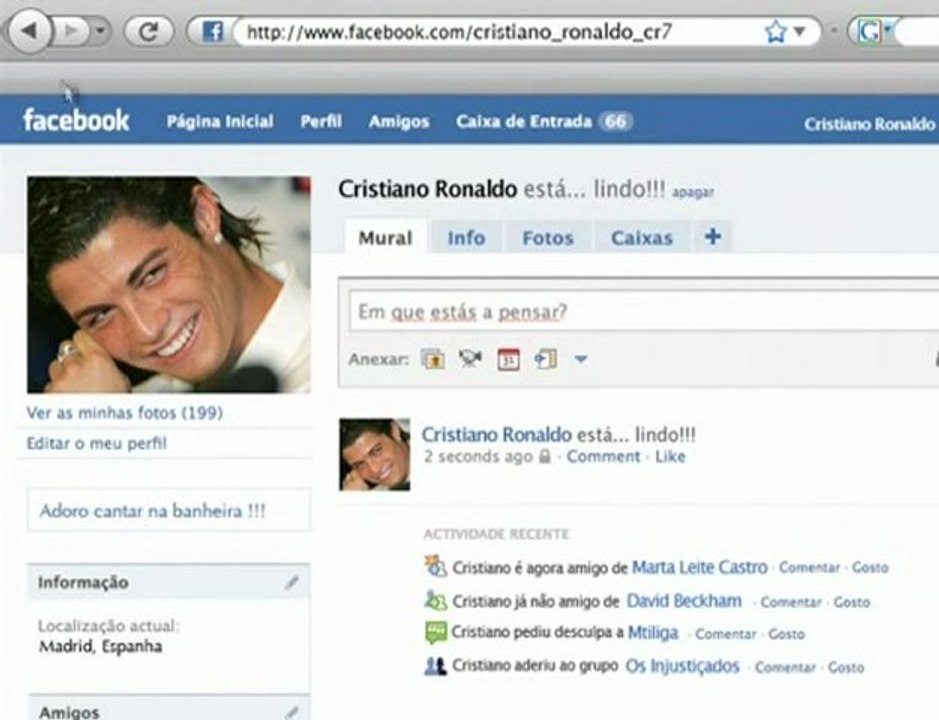
Task: Attach a video using the camera icon
Action: point(470,359)
